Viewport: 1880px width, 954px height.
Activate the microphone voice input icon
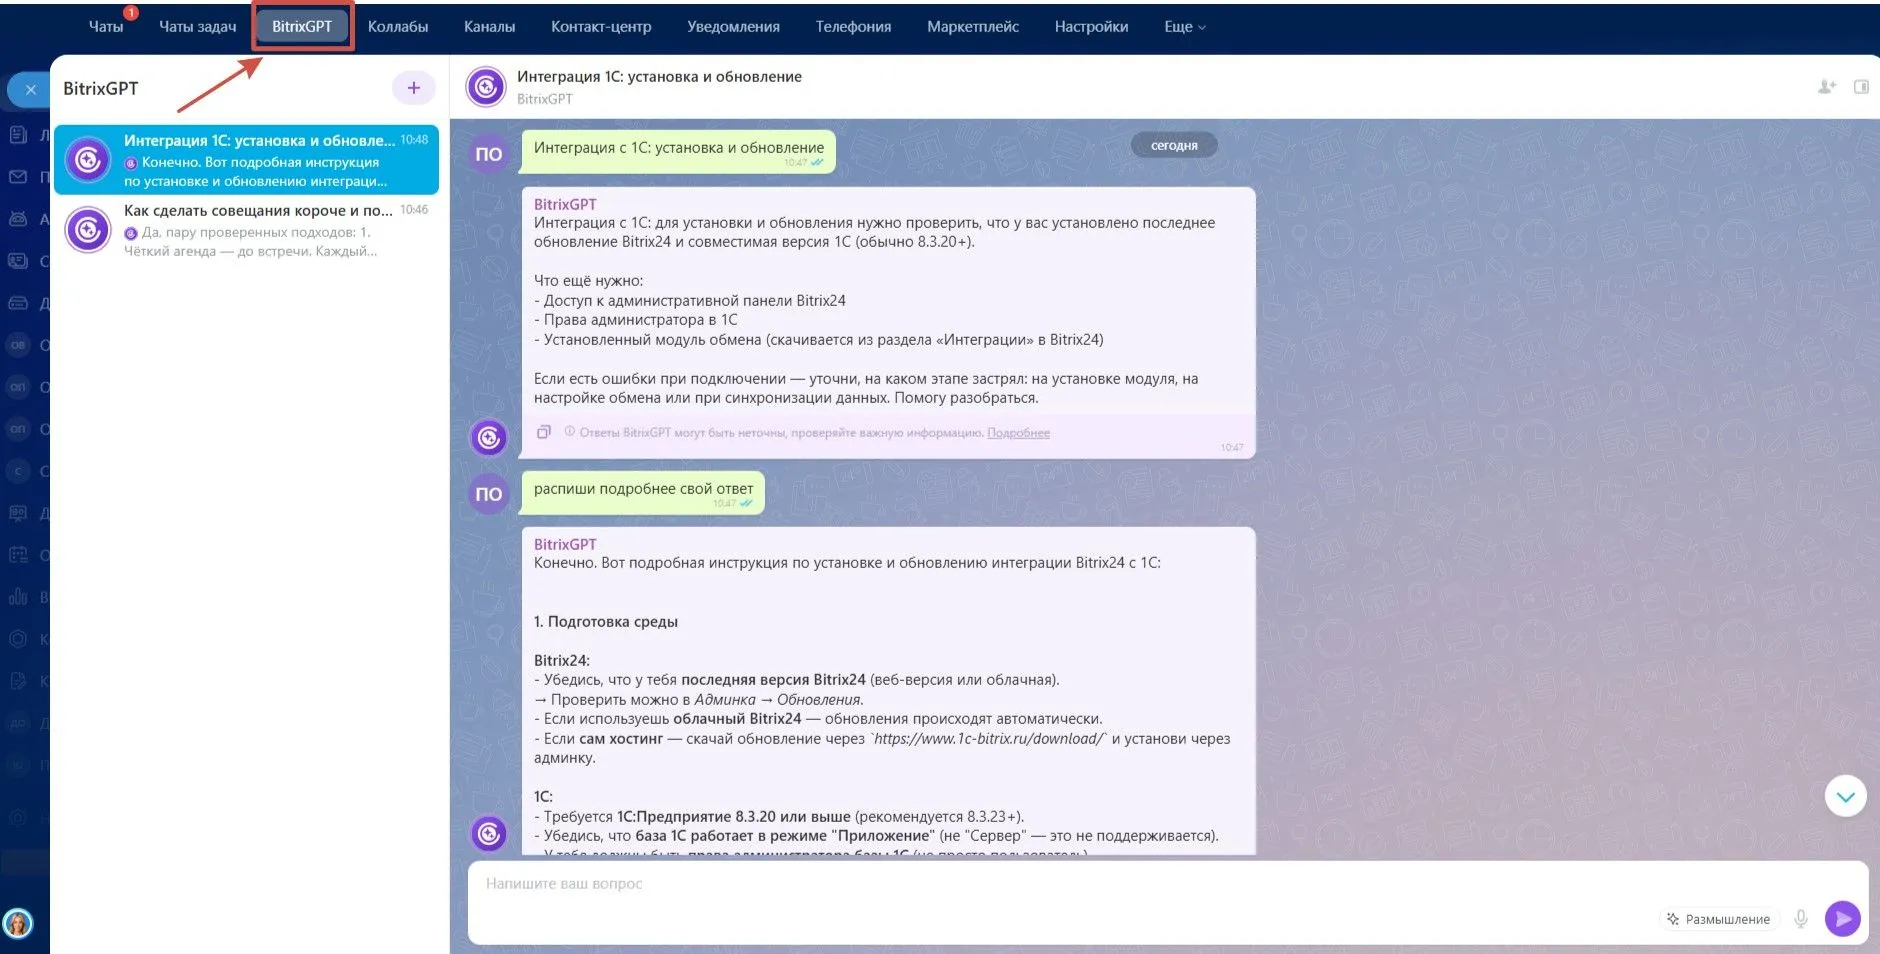(x=1800, y=918)
